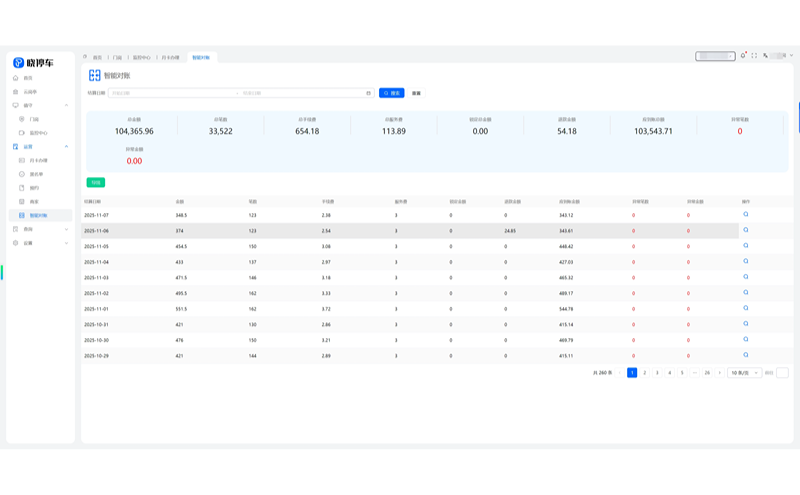The image size is (800, 495).
Task: Click the language switch icon in the header
Action: coord(765,56)
